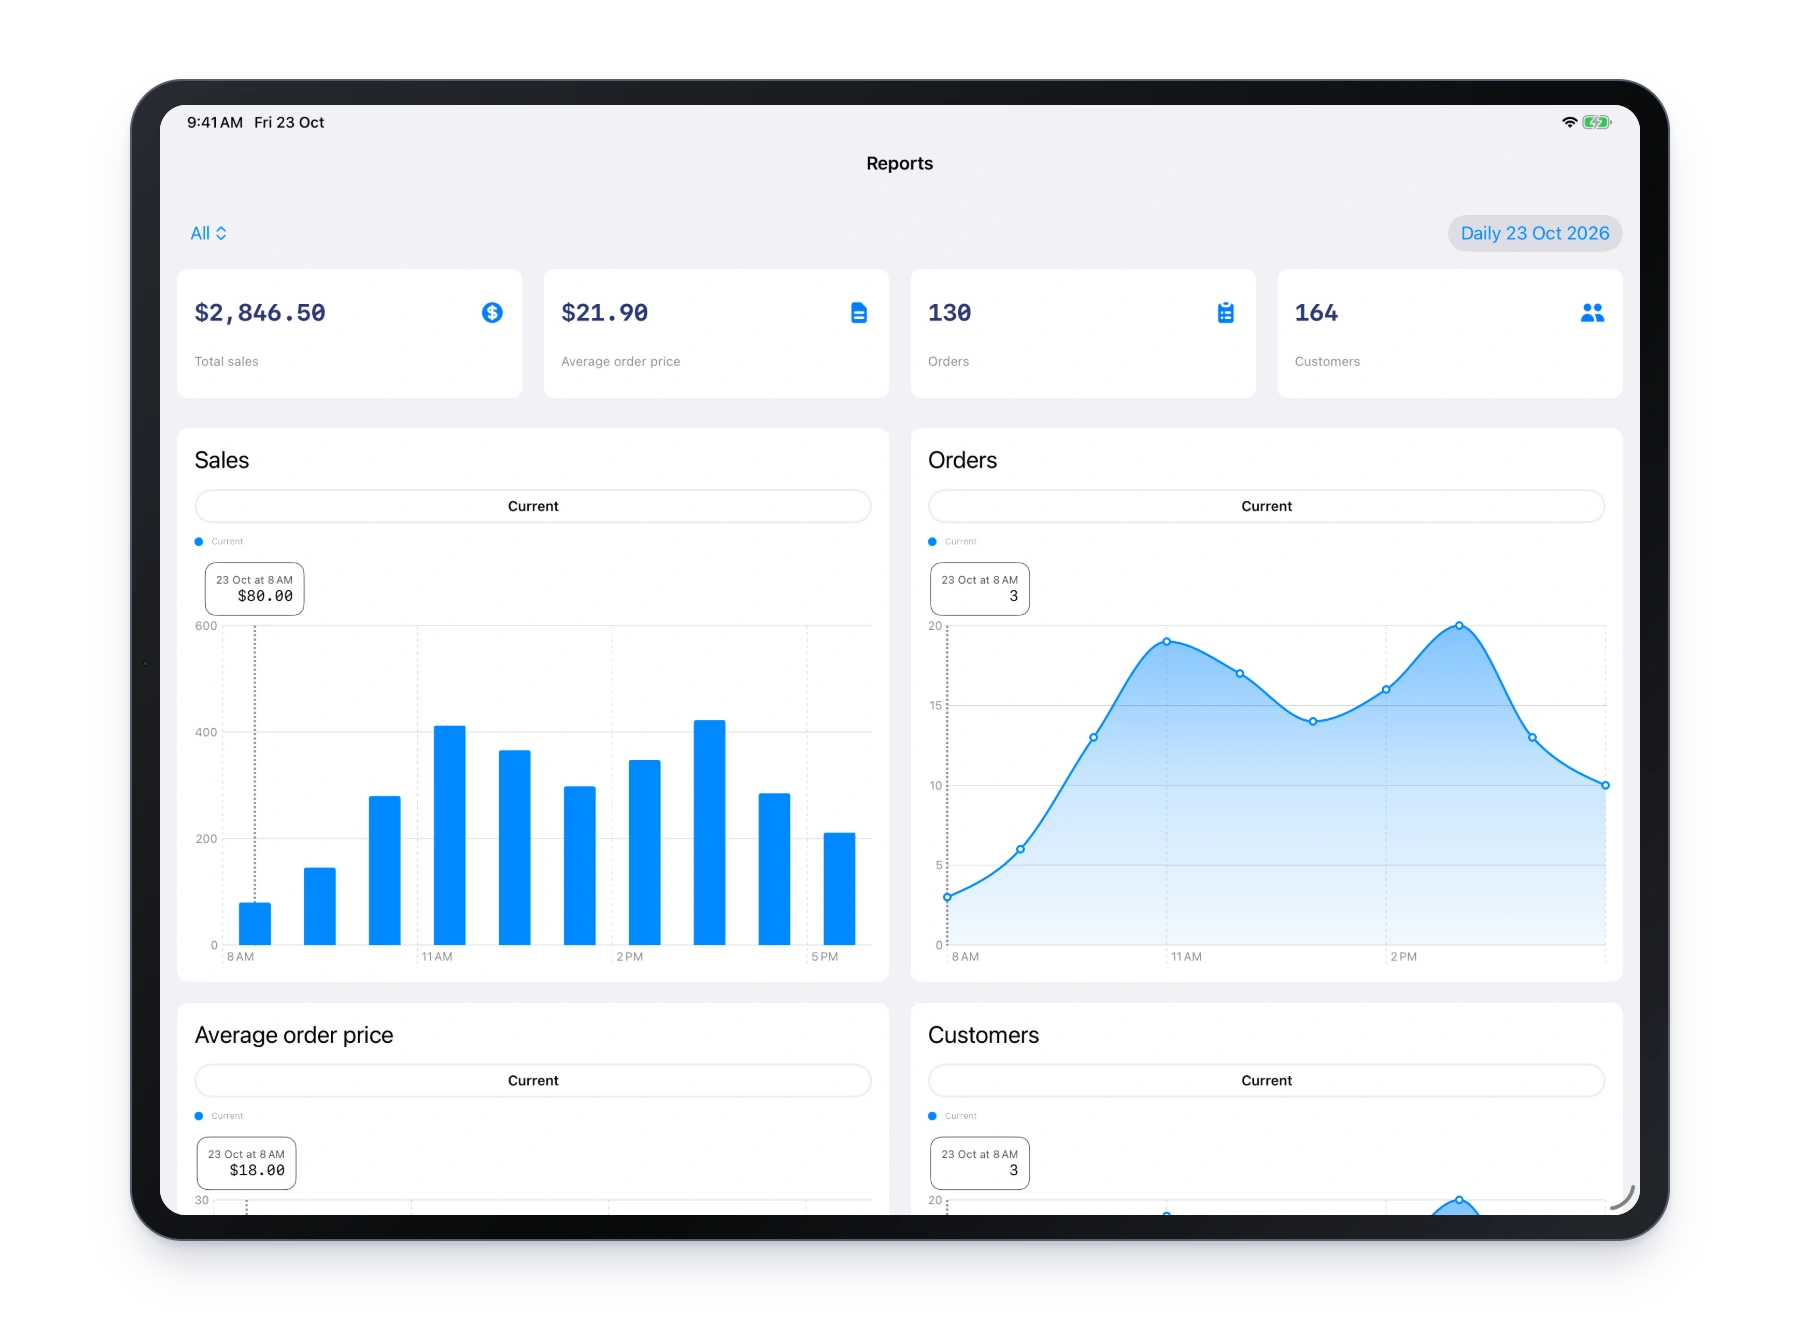Click the 130 orders value

point(950,313)
